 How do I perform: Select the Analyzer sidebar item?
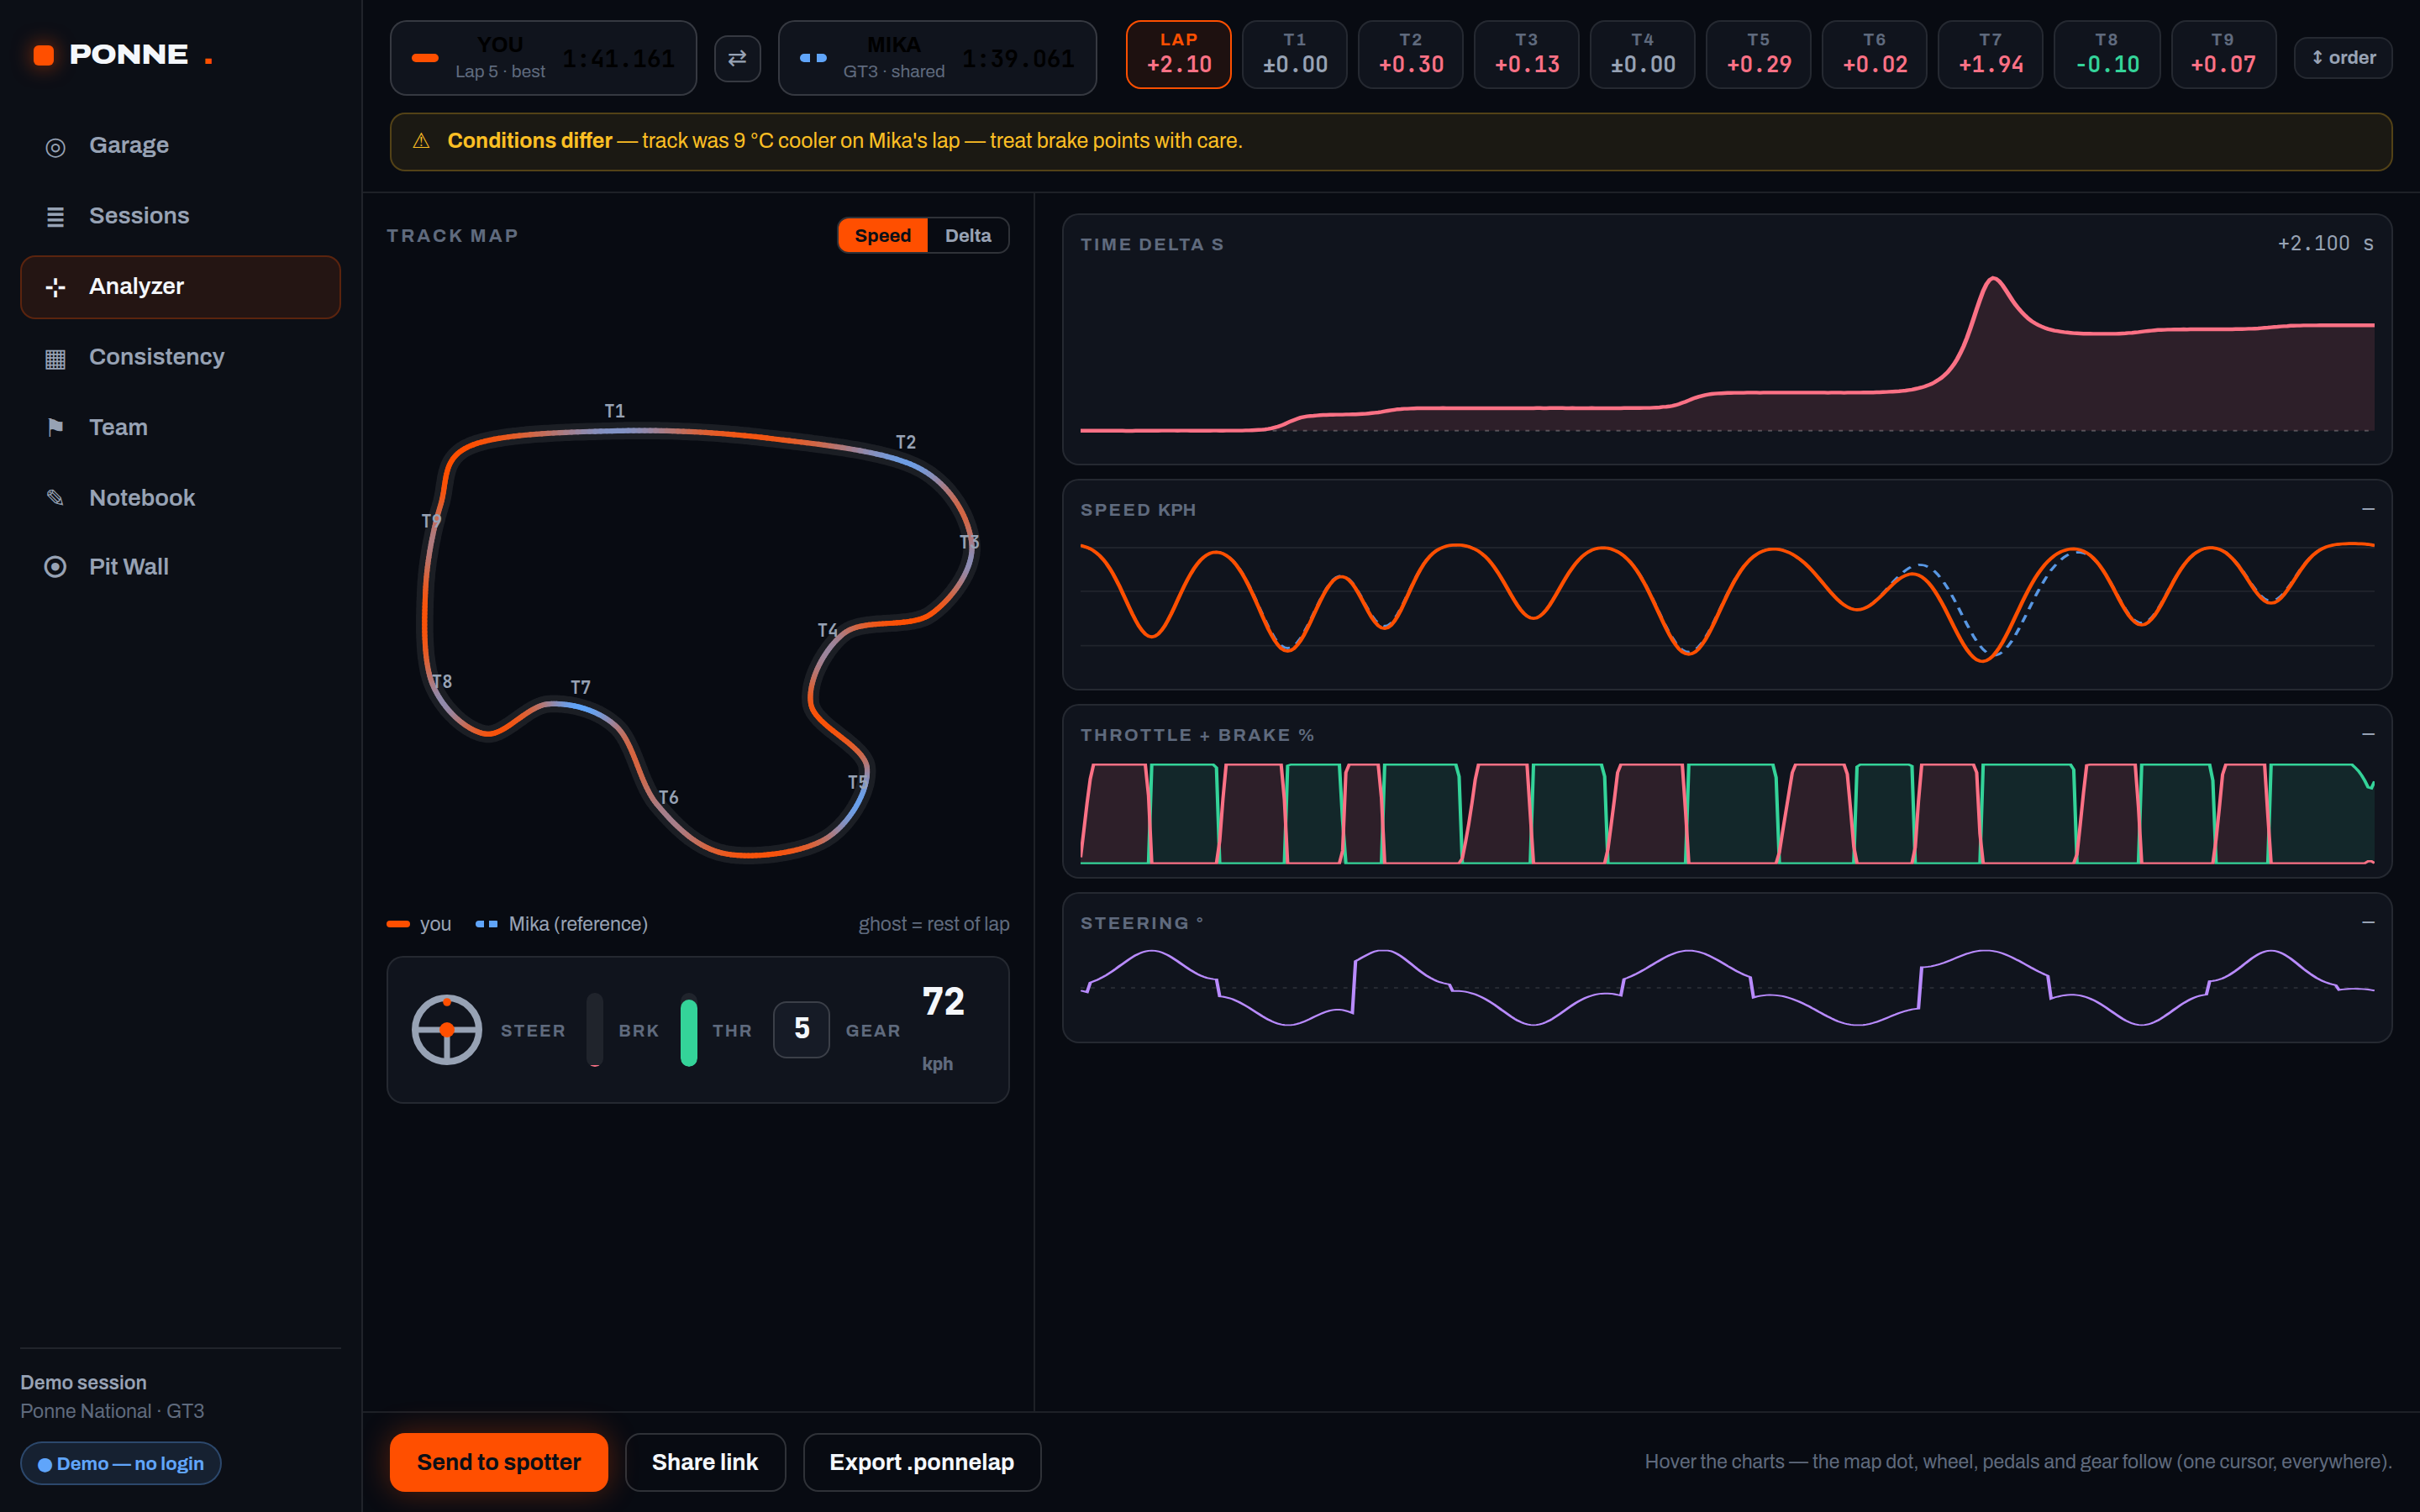pyautogui.click(x=180, y=287)
